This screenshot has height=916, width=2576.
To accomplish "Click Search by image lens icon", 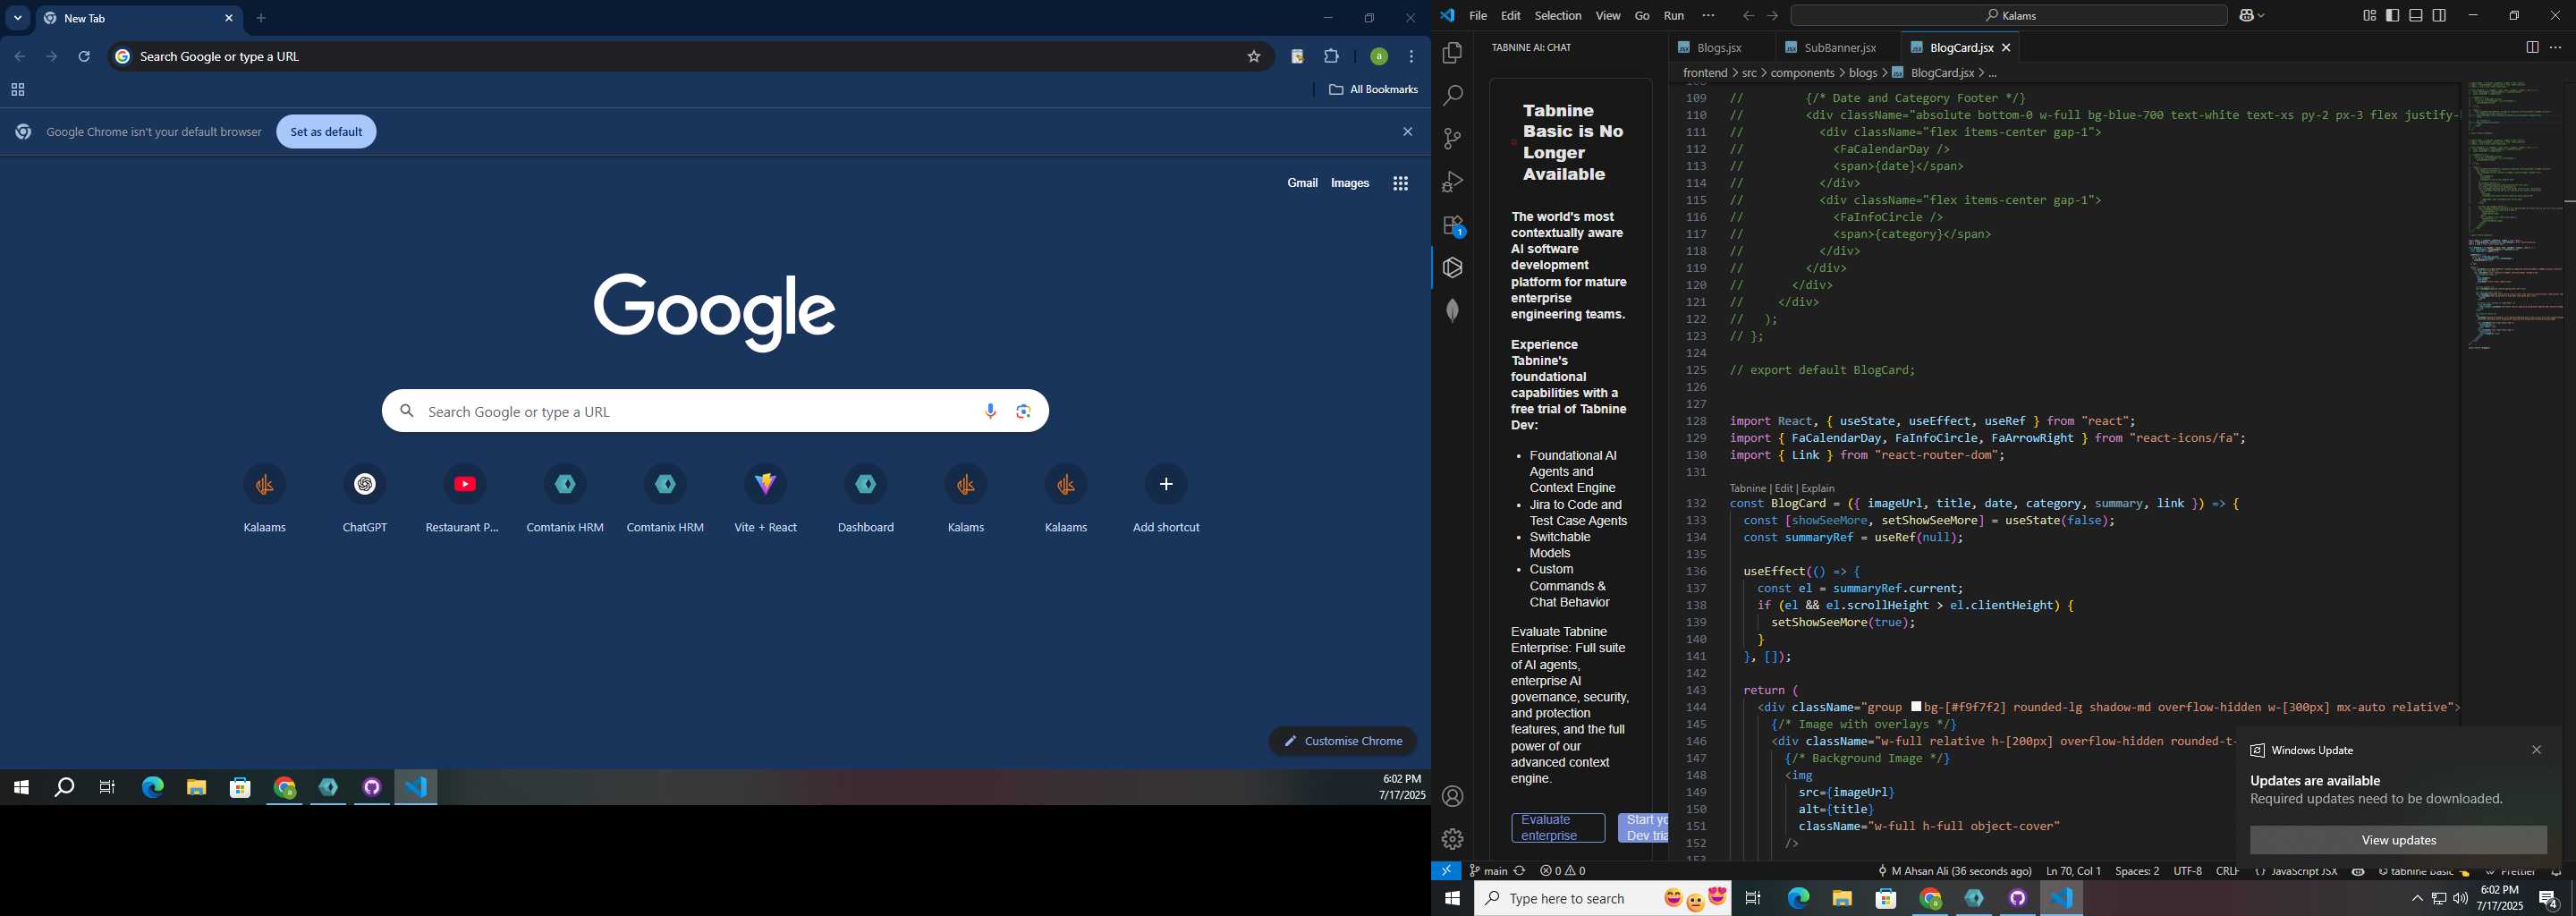I will coord(1023,411).
